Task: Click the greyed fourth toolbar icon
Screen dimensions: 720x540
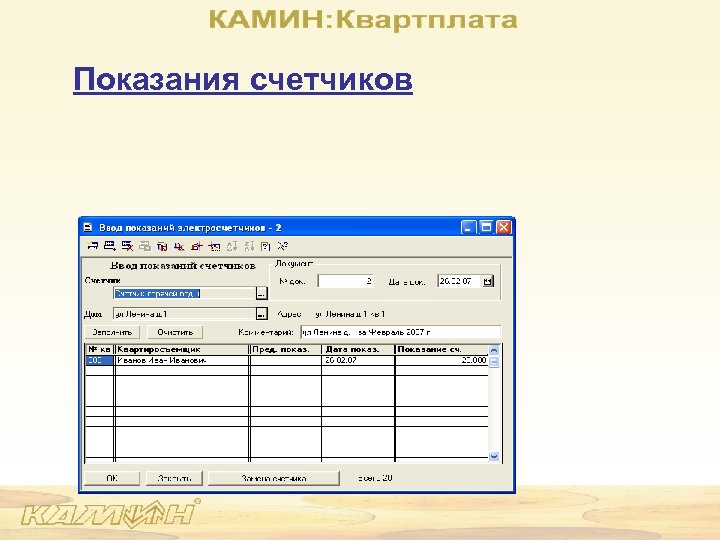Action: point(145,246)
